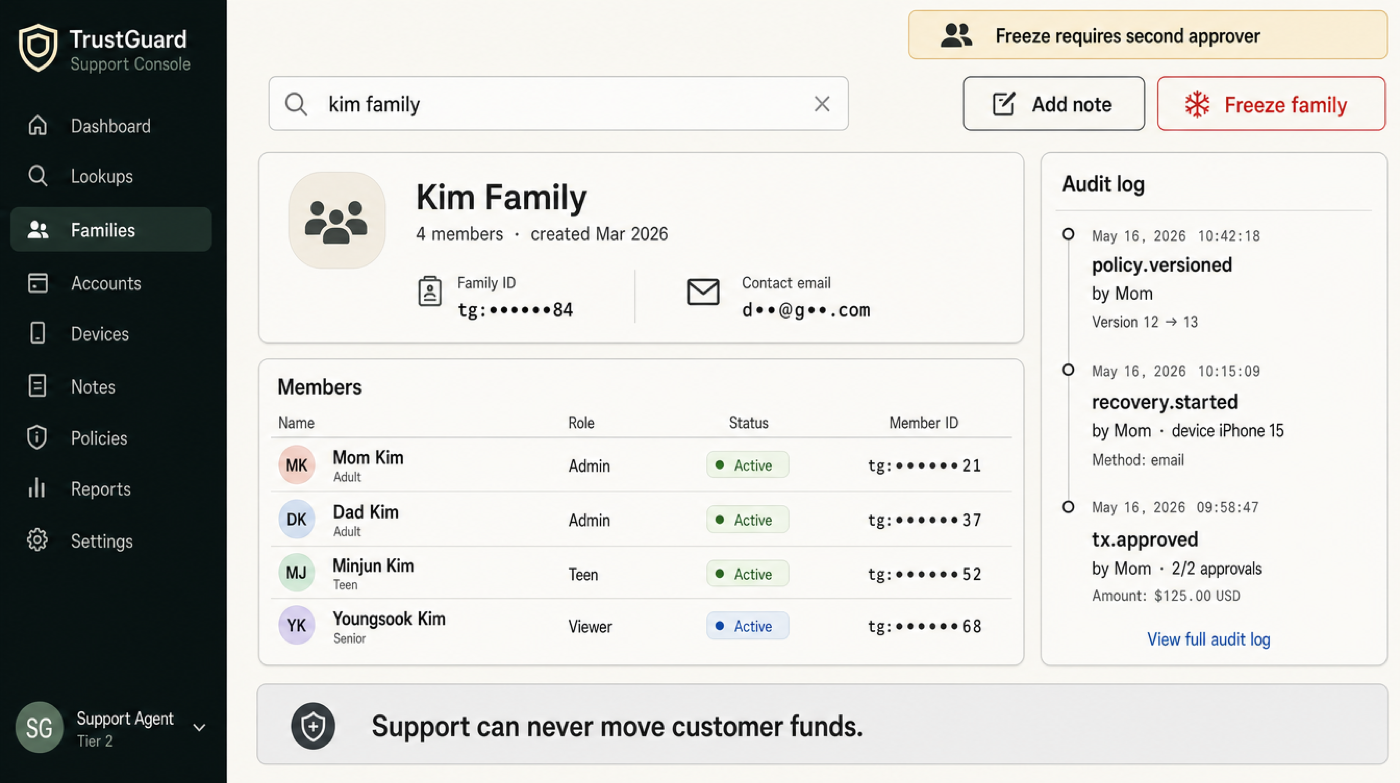Click the DK avatar for Dad Kim
1400x783 pixels.
[x=297, y=519]
